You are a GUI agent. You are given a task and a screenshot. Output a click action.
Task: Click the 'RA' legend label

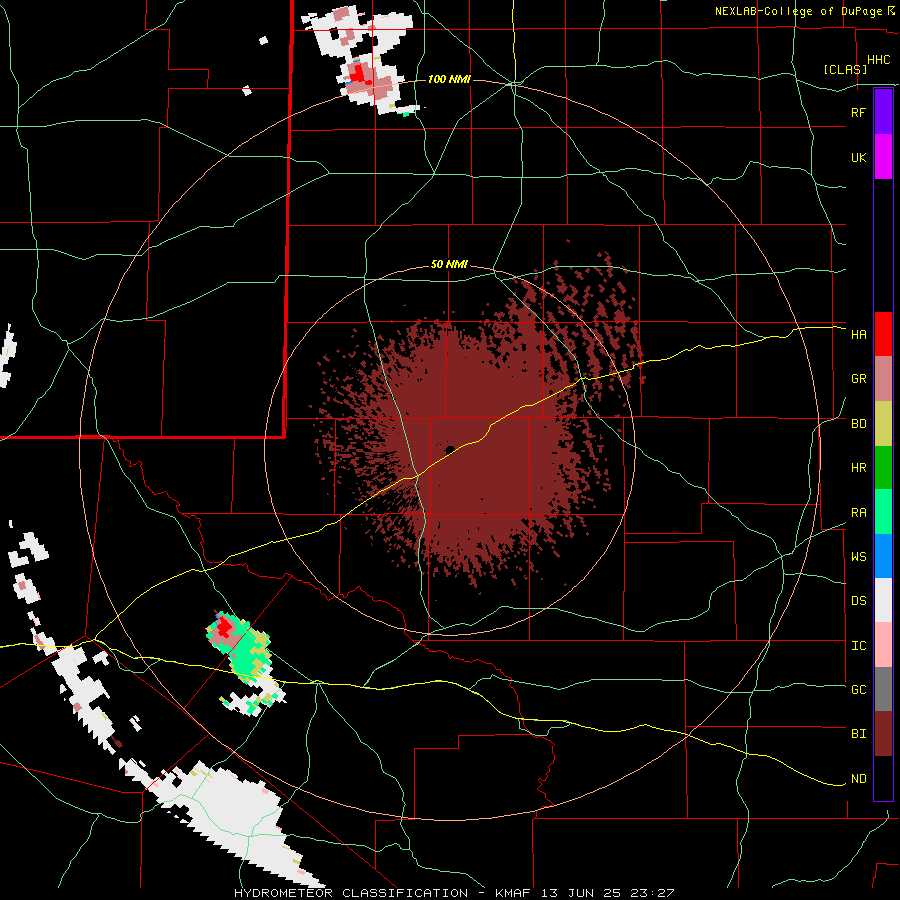pyautogui.click(x=858, y=512)
